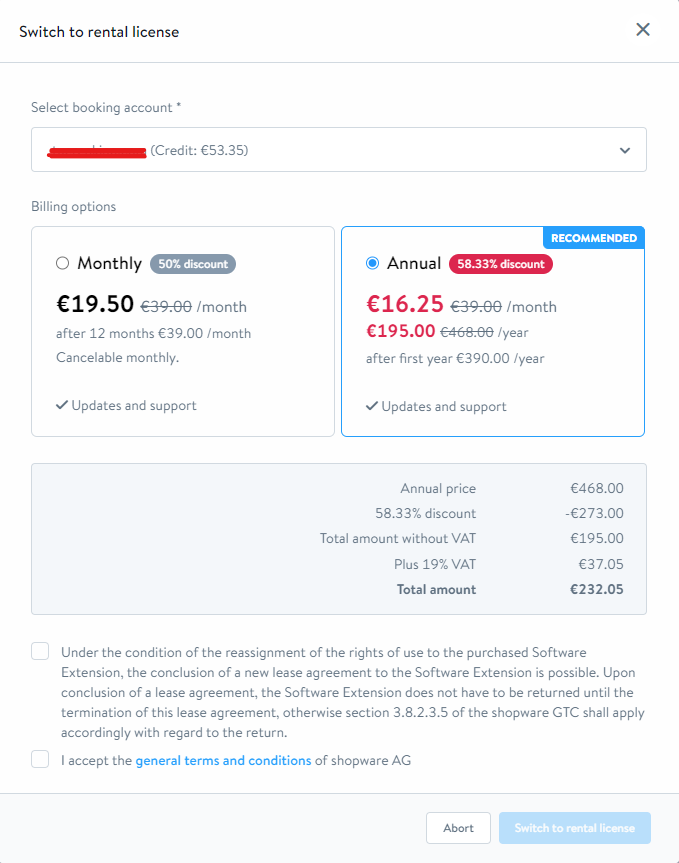The image size is (679, 863).
Task: Click the 50% discount badge
Action: 193,264
